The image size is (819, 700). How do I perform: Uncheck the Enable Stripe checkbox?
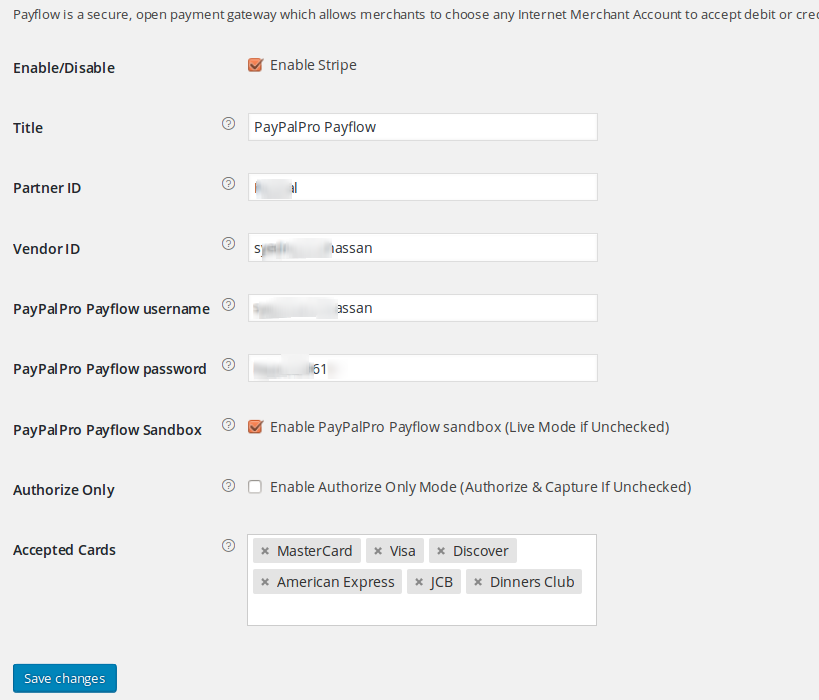coord(255,65)
